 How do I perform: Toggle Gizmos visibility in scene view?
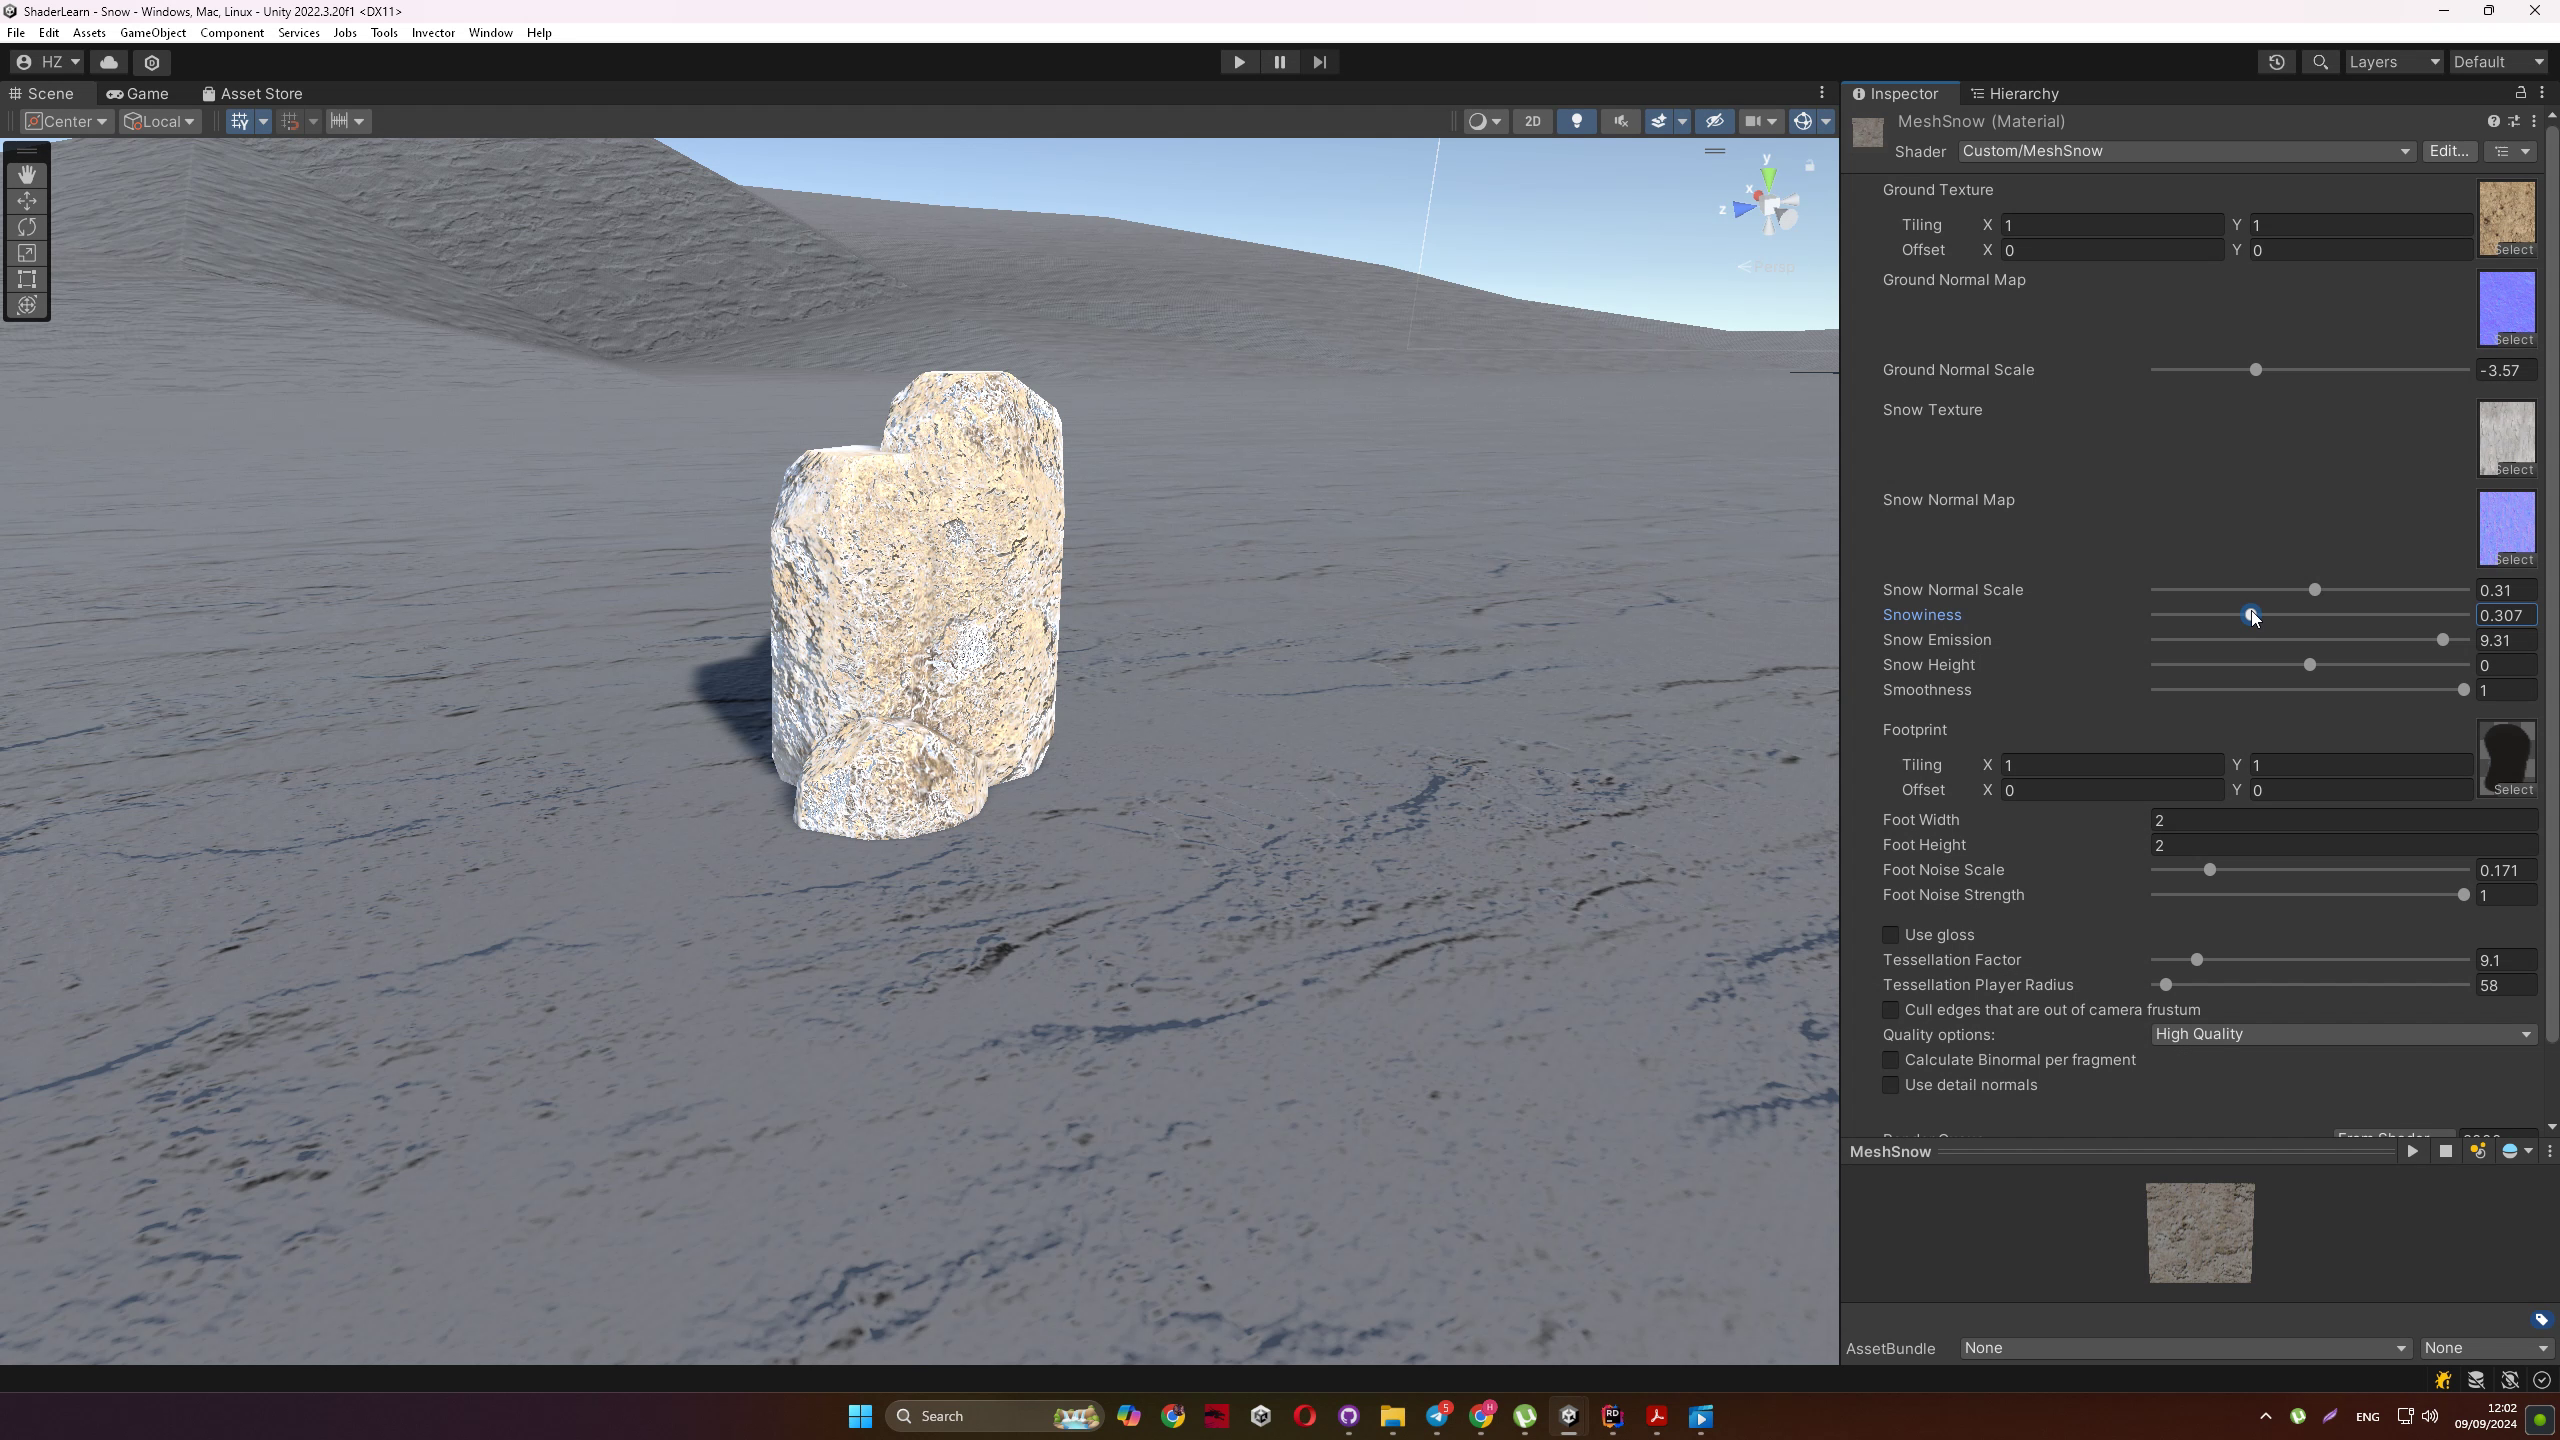point(1803,121)
